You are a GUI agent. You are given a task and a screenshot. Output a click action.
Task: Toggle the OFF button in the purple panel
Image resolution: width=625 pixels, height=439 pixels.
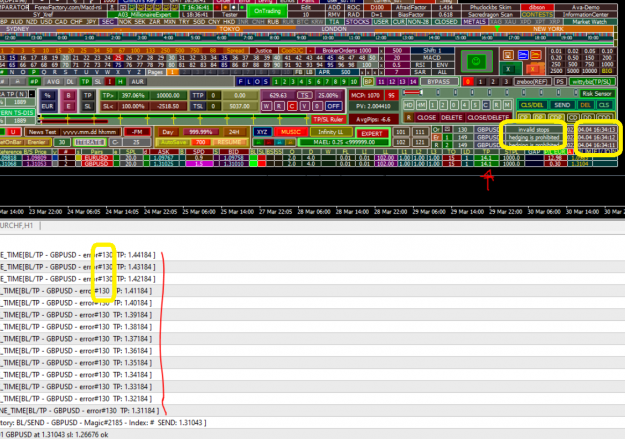[x=333, y=106]
